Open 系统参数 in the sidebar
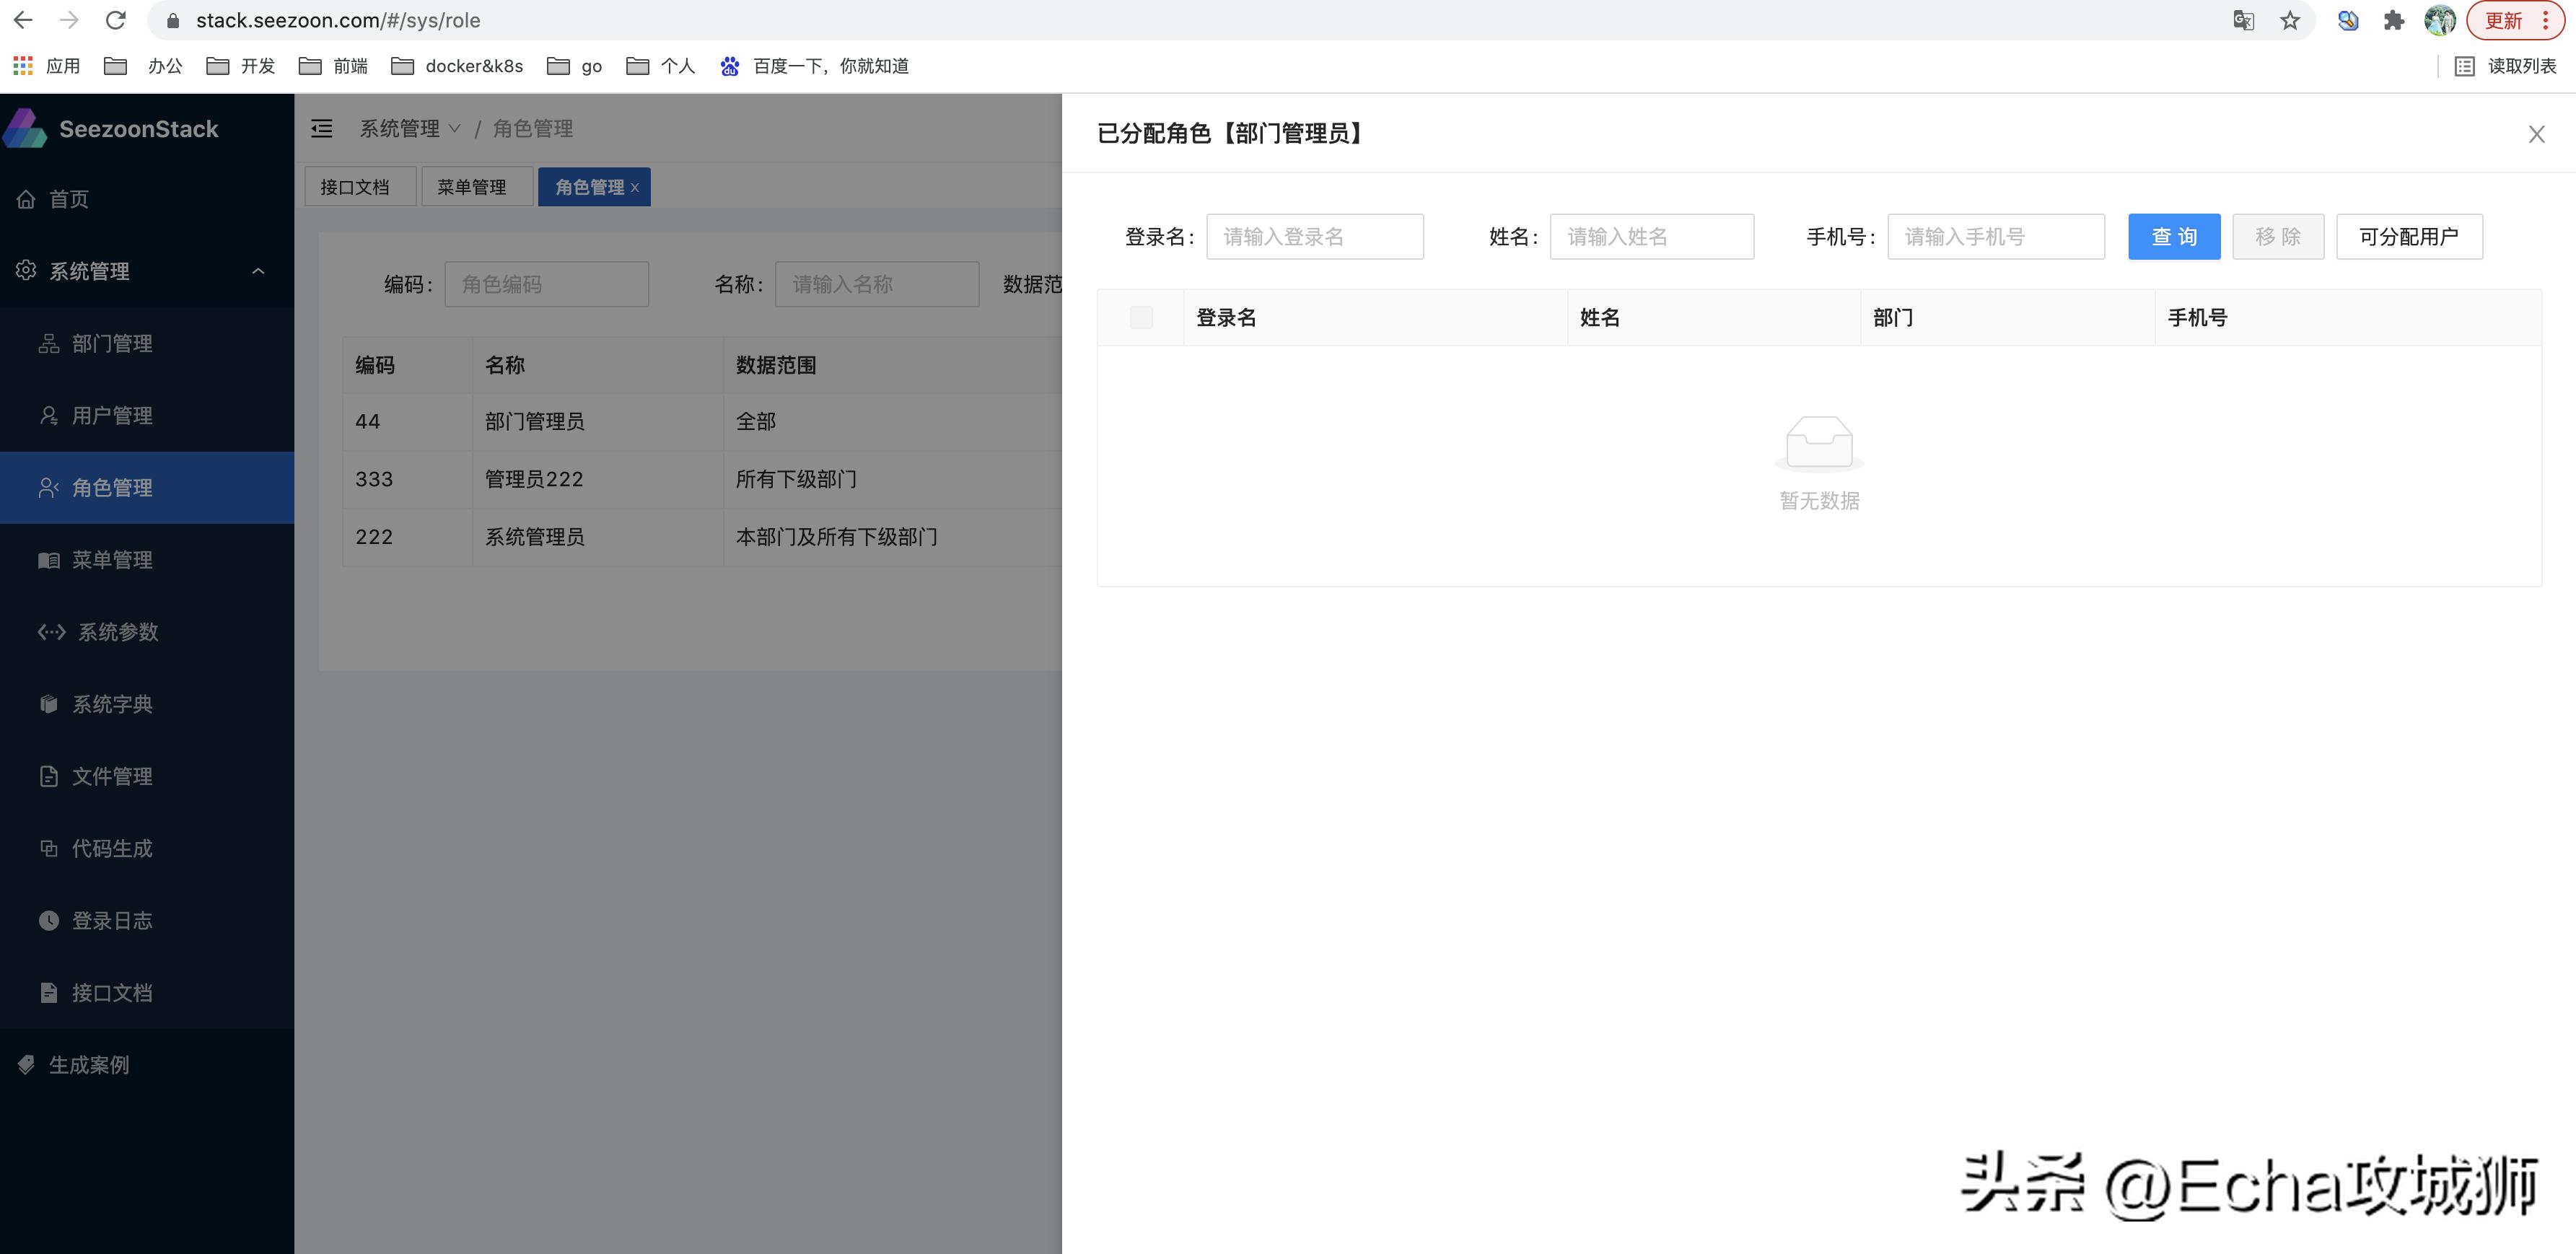Screen dimensions: 2576x1254 pyautogui.click(x=147, y=631)
